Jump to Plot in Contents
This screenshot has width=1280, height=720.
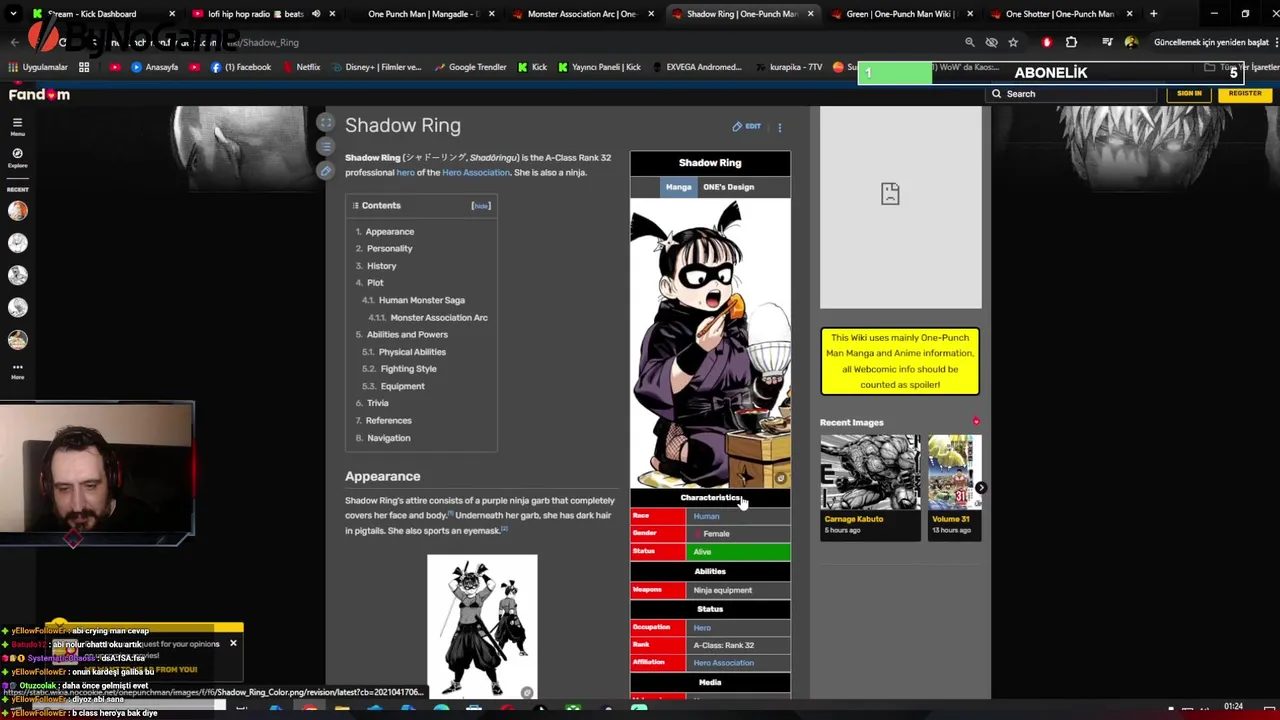point(375,283)
